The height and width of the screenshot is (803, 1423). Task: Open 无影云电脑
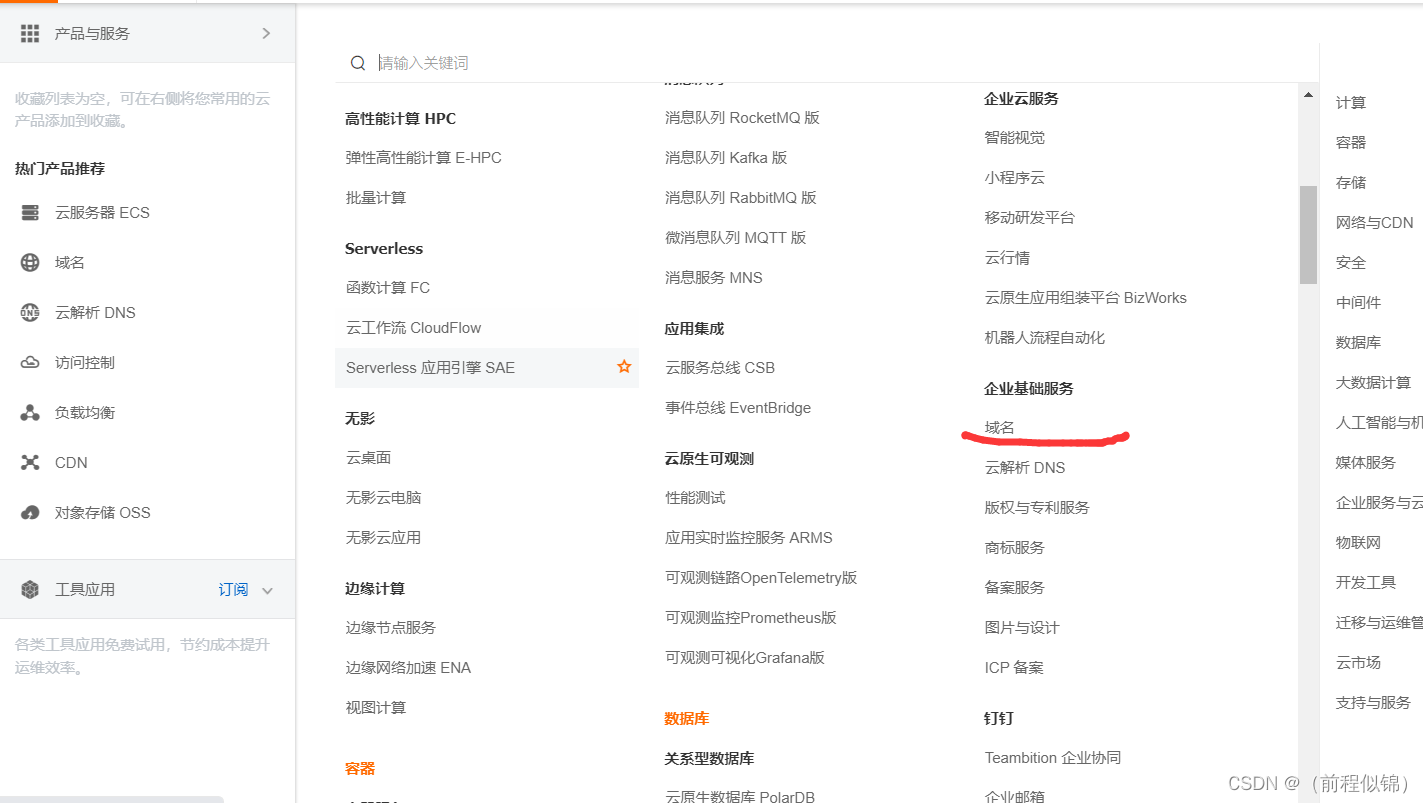(384, 497)
